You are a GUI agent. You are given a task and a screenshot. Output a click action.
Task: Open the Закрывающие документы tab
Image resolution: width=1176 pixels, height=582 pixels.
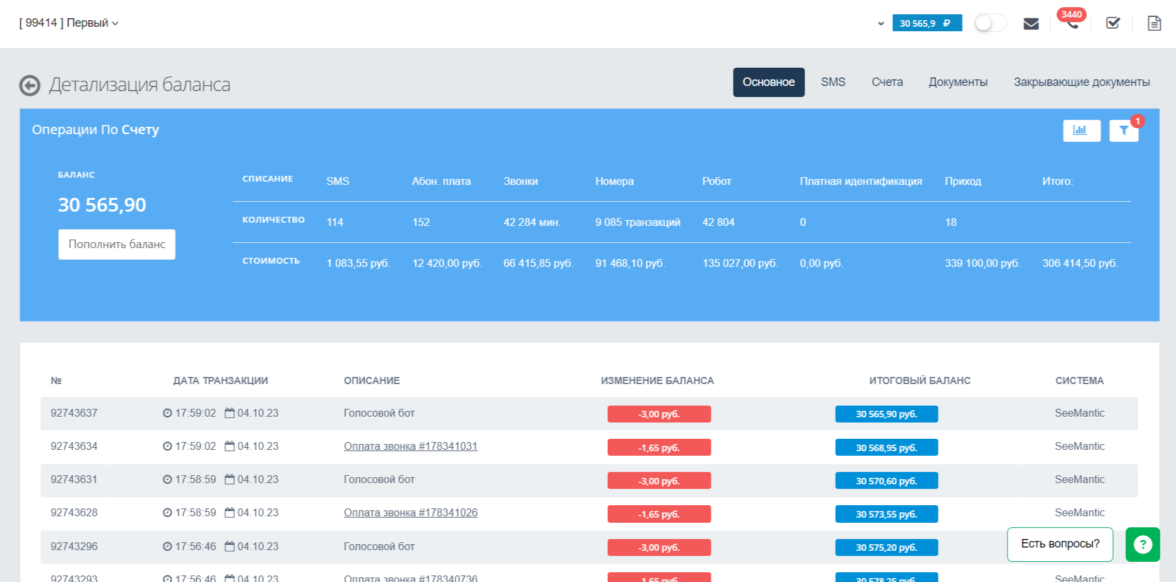coord(1081,82)
